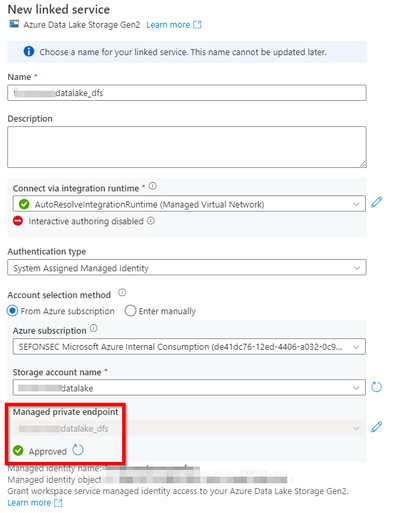Open the bottom Learn more link about managed identity
The width and height of the screenshot is (400, 513).
[29, 503]
